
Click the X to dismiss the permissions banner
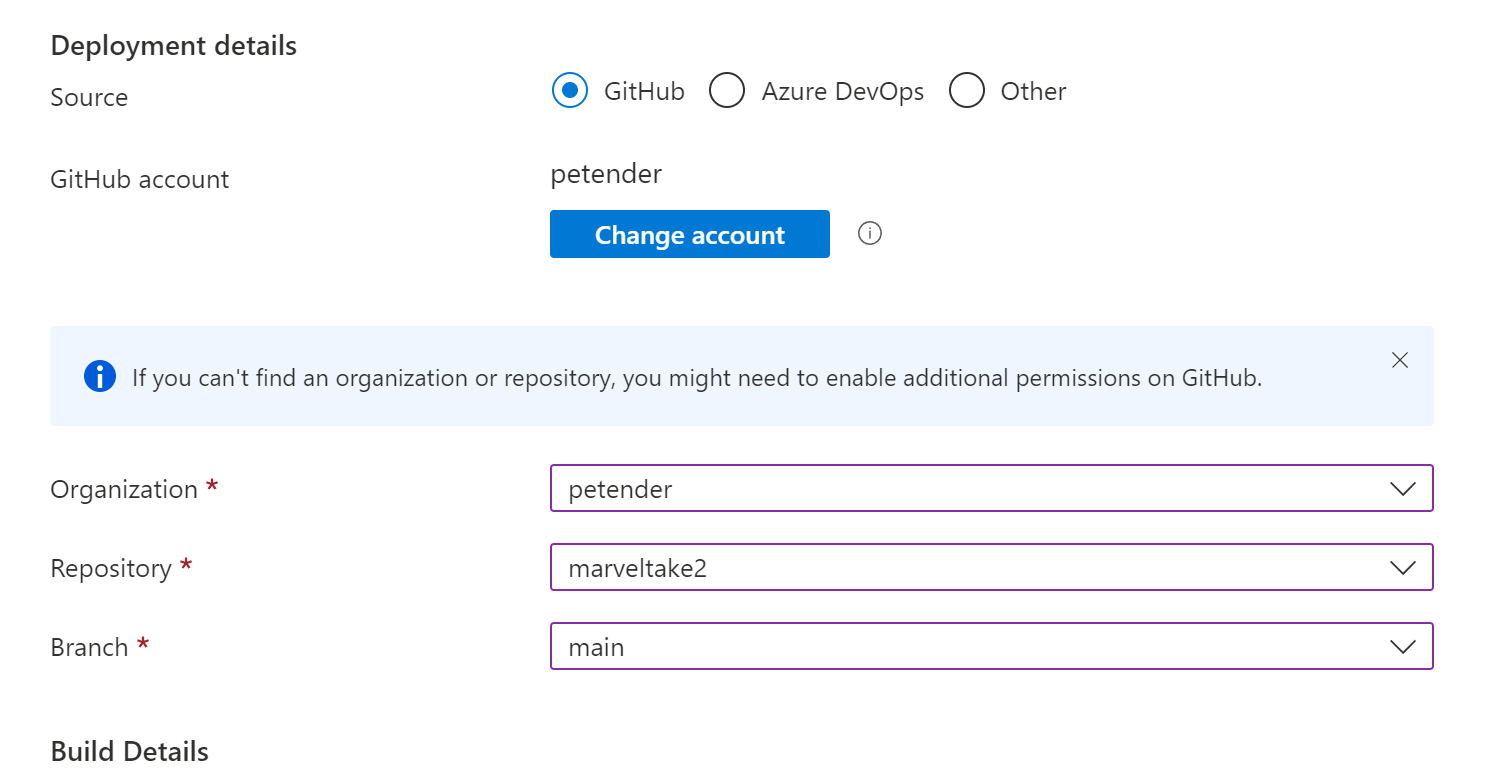(1400, 360)
